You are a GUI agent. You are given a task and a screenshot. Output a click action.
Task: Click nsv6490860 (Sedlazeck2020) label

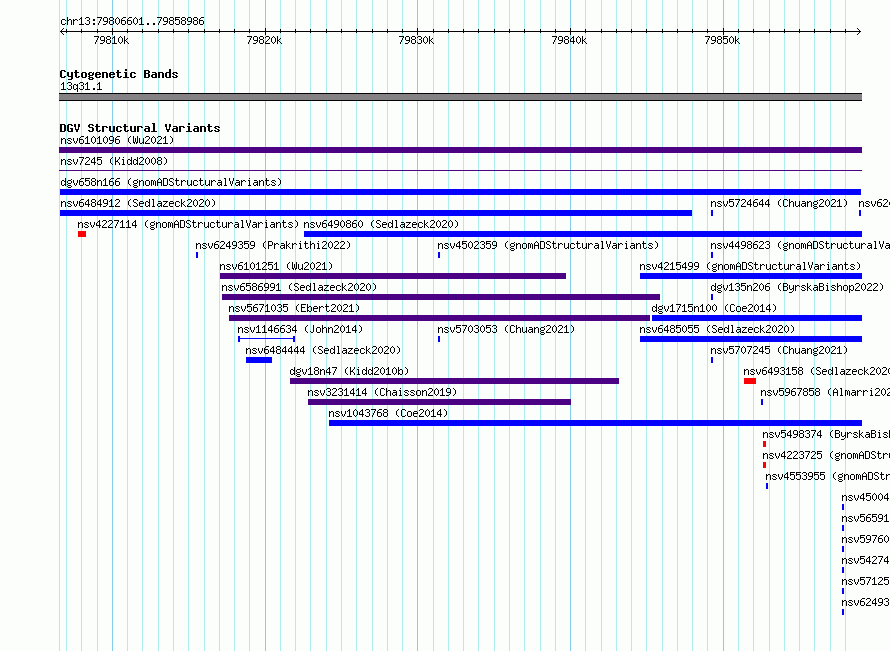pos(381,224)
